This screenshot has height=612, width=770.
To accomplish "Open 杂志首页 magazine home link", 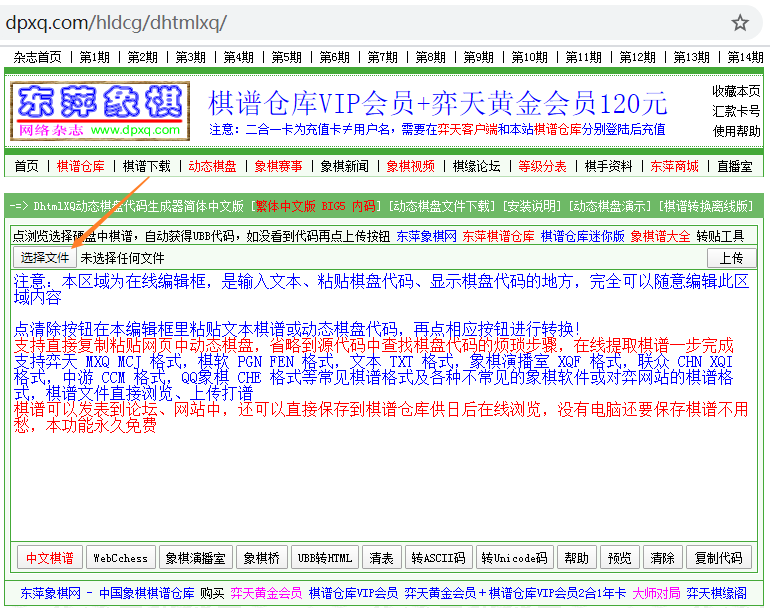I will click(x=37, y=57).
